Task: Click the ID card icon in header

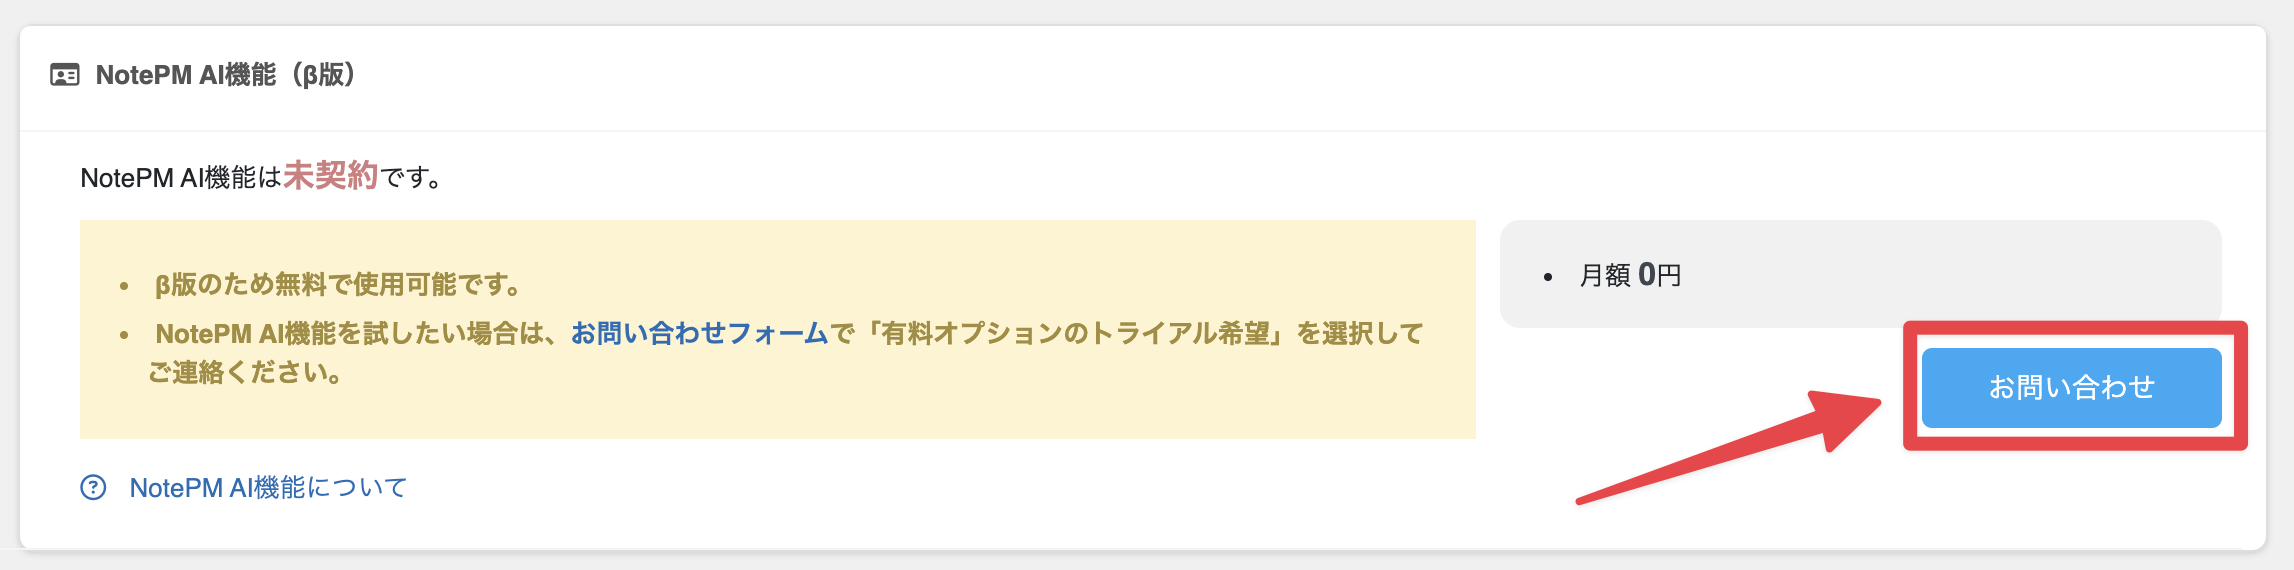Action: point(65,75)
